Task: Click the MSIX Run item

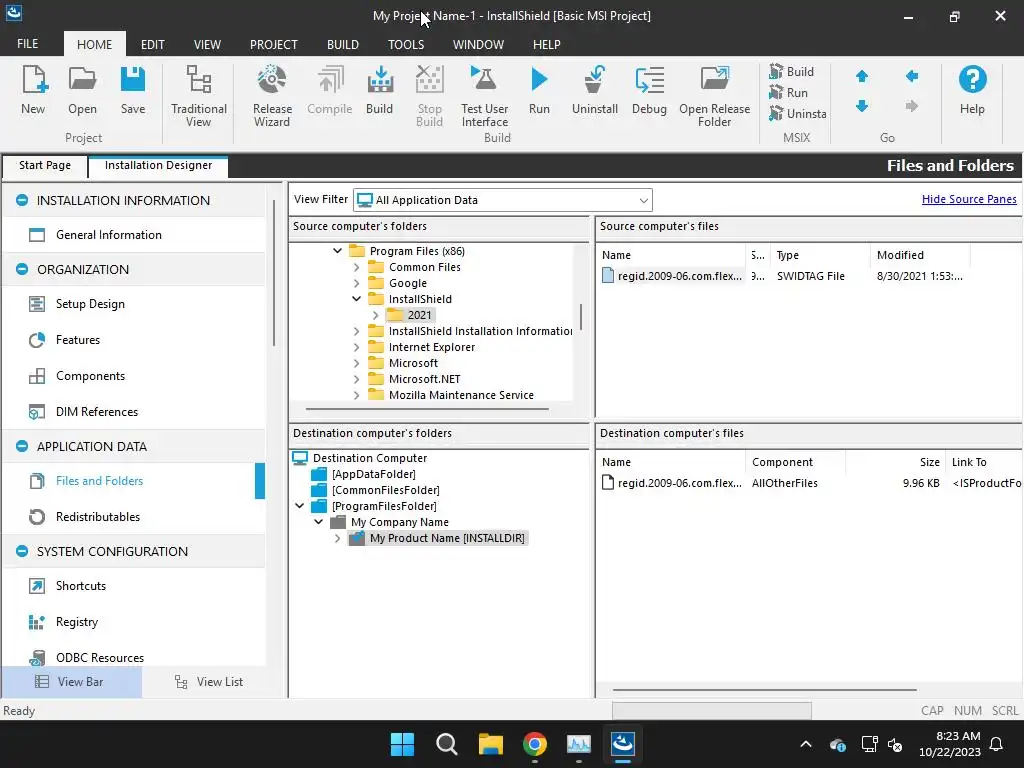Action: 788,92
